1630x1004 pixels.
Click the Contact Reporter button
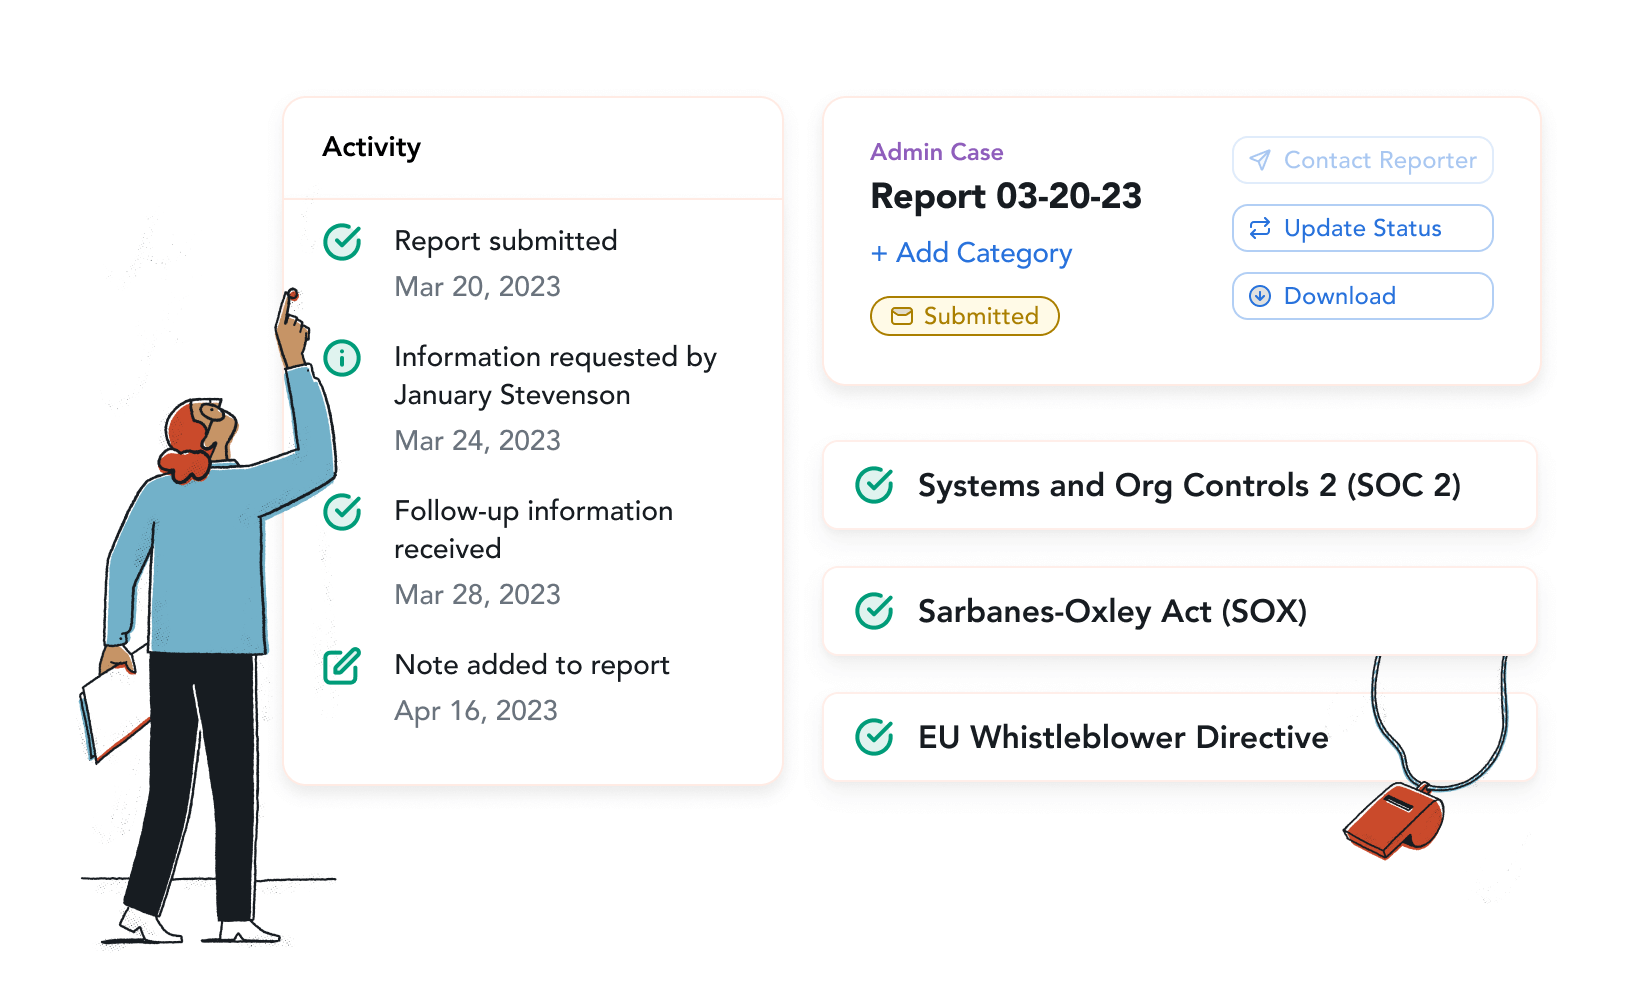pos(1362,160)
